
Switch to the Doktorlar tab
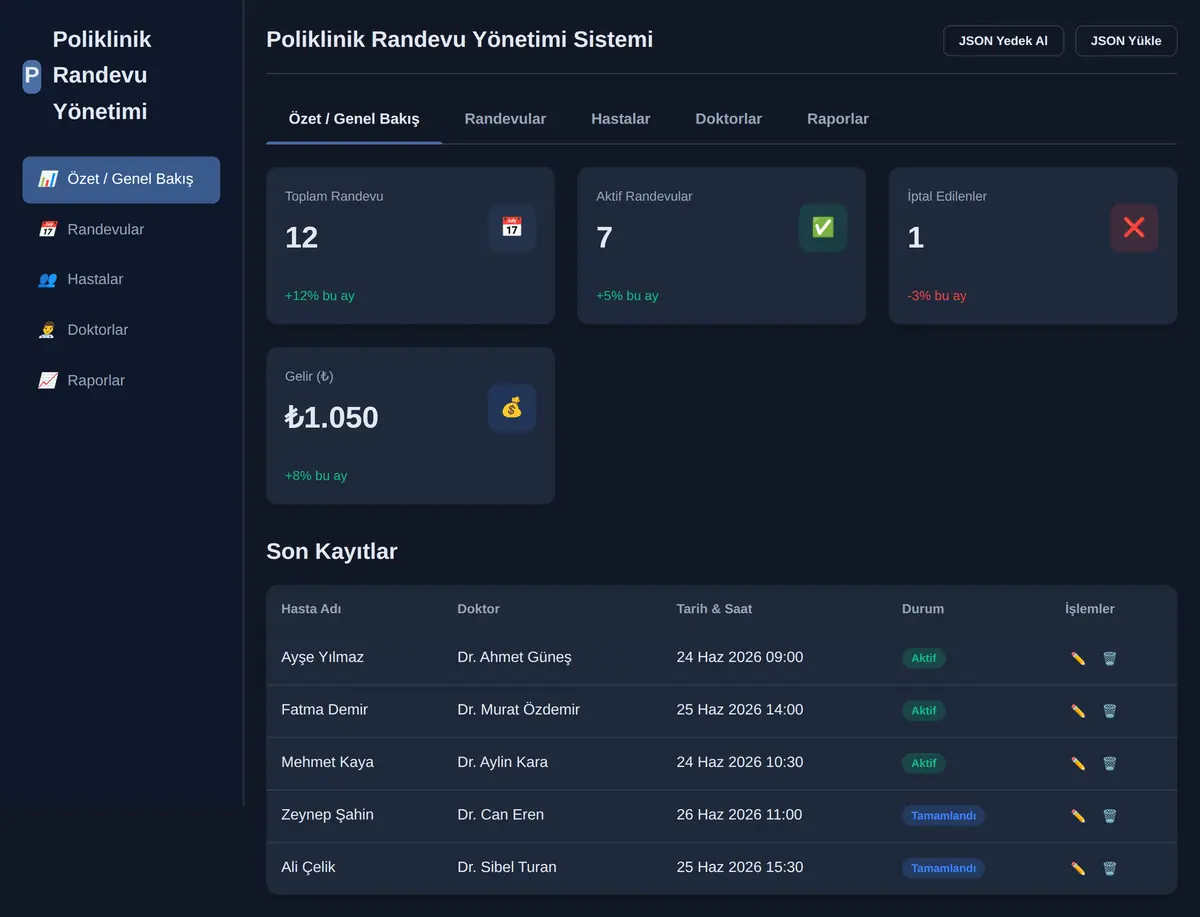point(729,119)
